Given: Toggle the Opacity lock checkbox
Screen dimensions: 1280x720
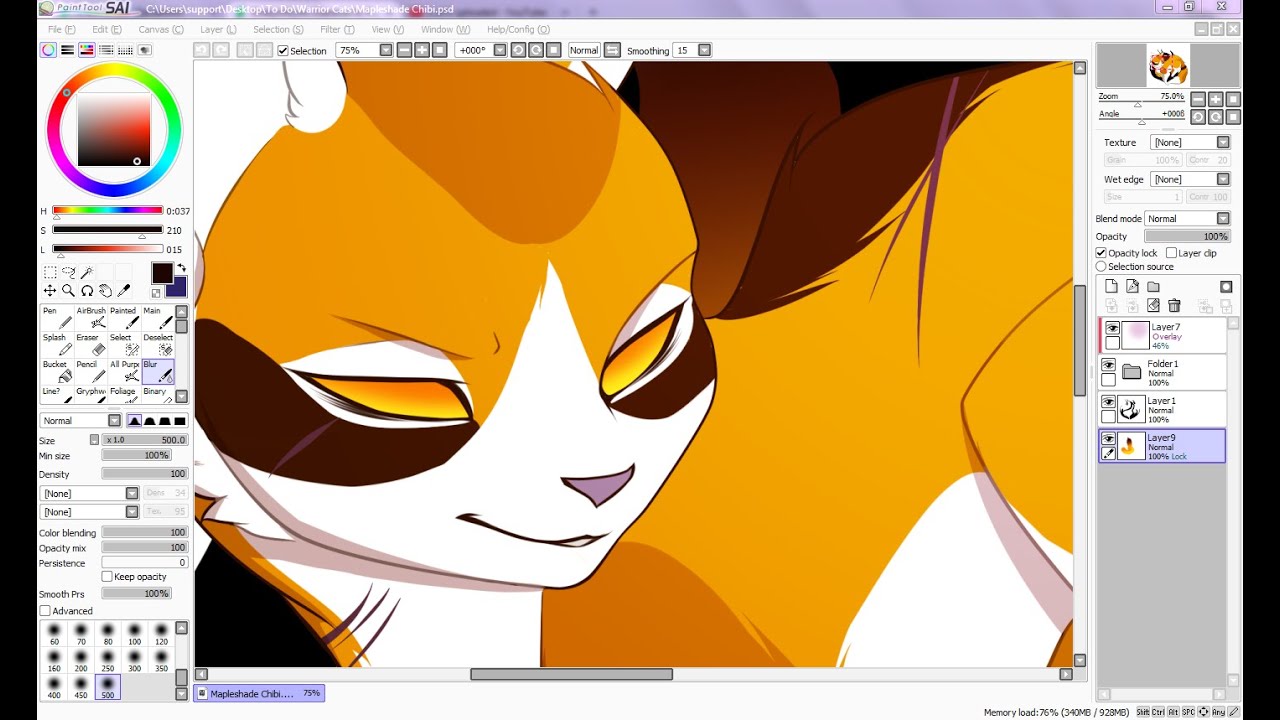Looking at the screenshot, I should (x=1101, y=253).
